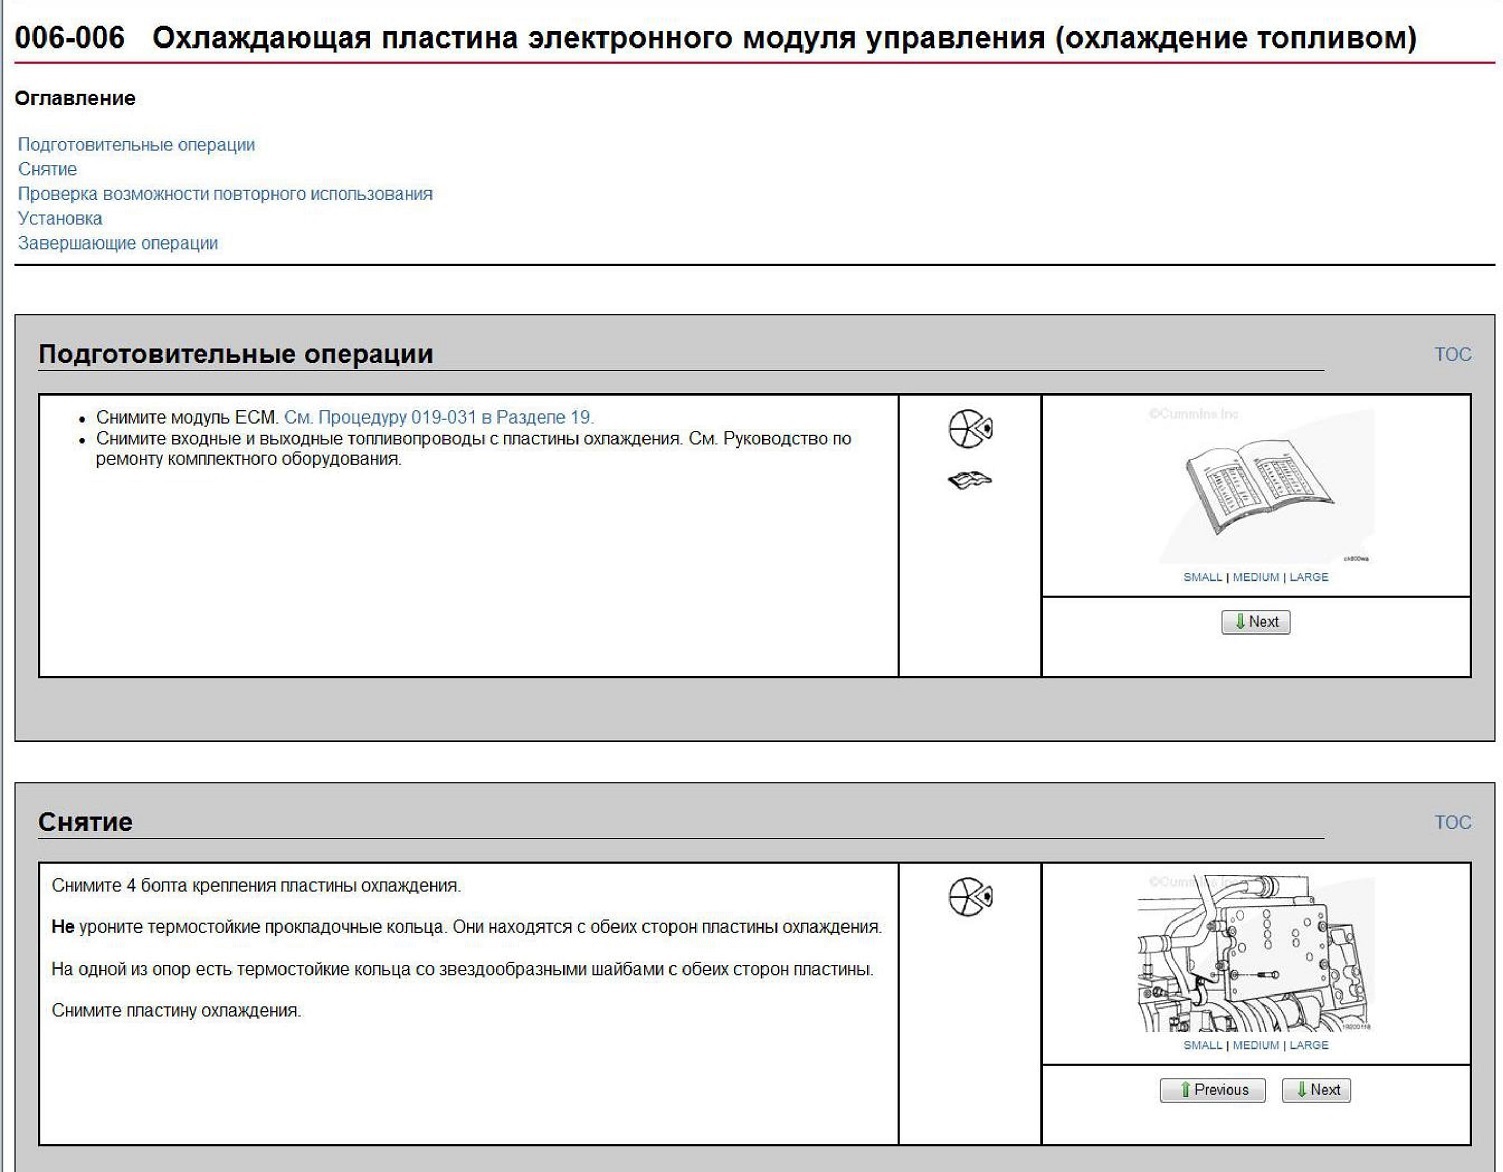Screen dimensions: 1503x1172
Task: Select SMALL size for the book illustration
Action: pyautogui.click(x=1203, y=577)
